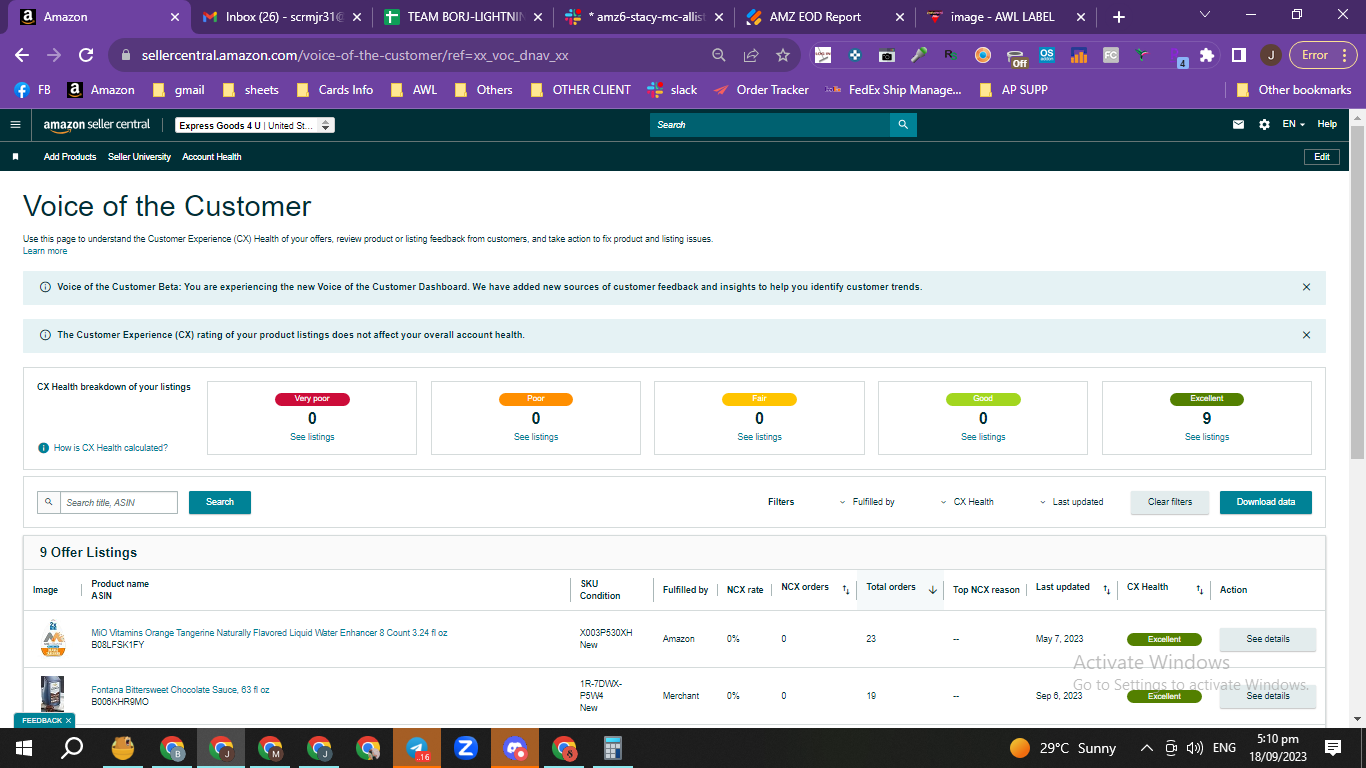Open Account Health in the navigation bar
This screenshot has width=1366, height=768.
[212, 157]
